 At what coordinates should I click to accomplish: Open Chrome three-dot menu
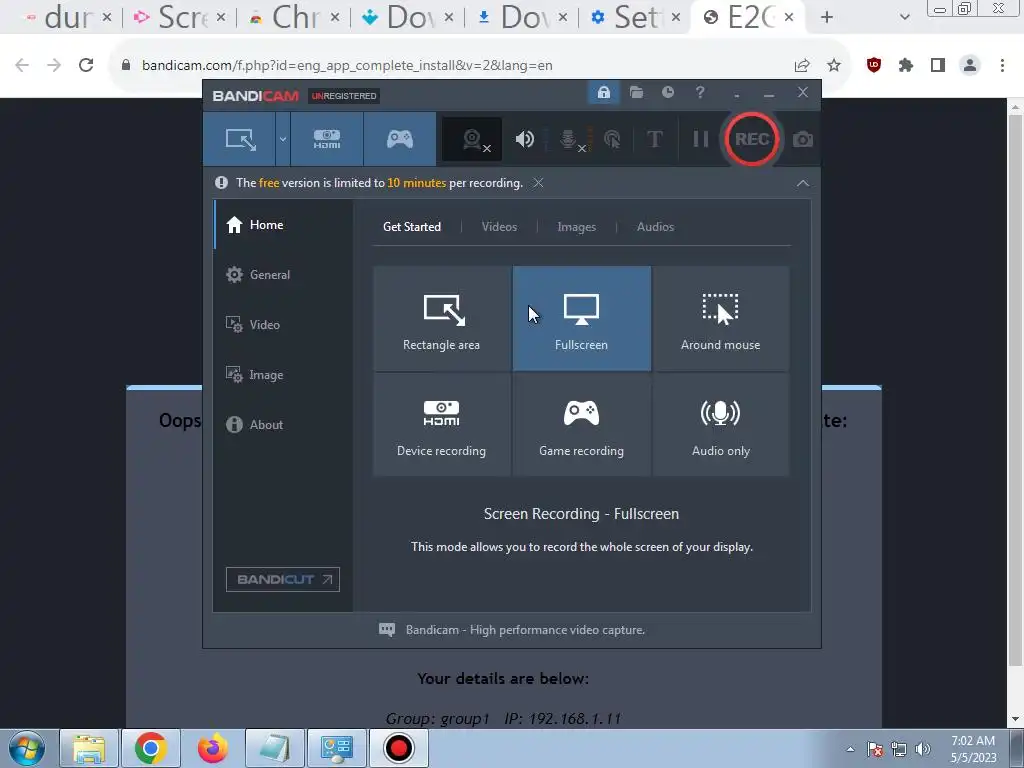[1002, 65]
